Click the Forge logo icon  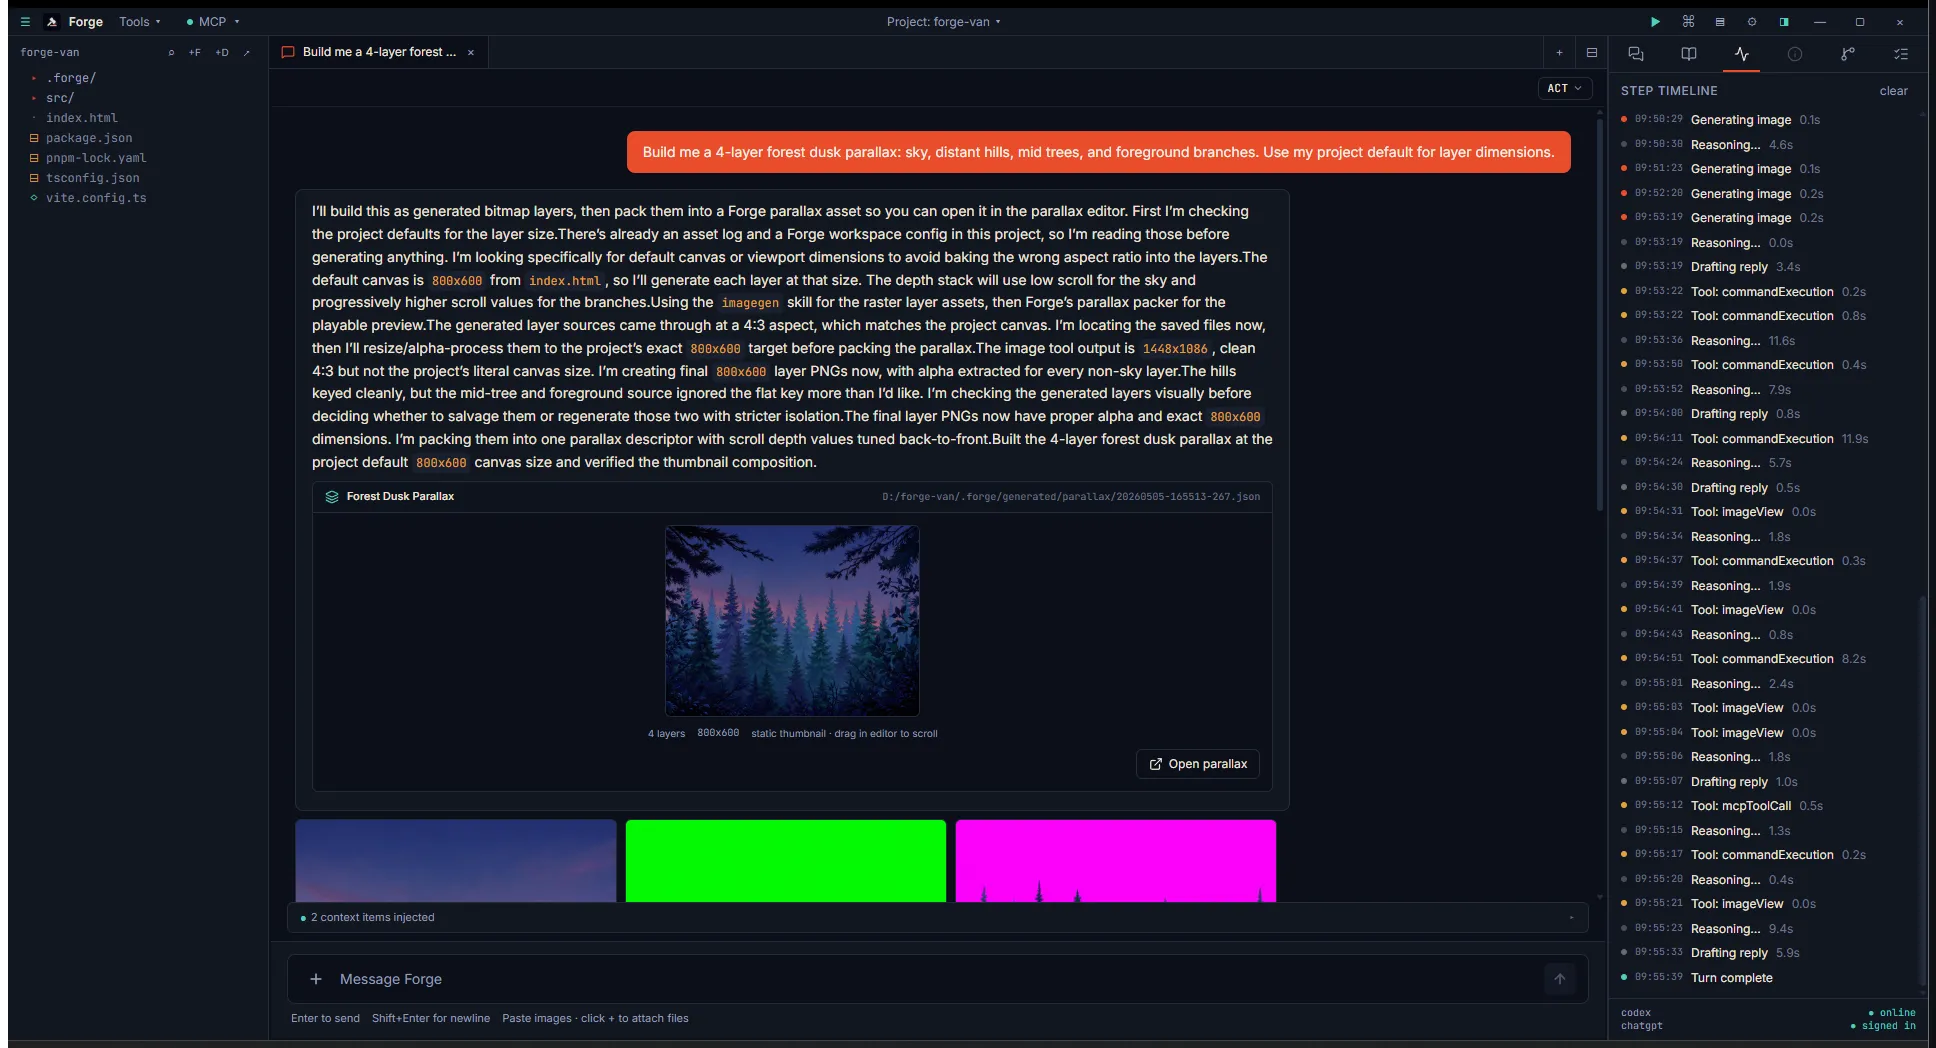pyautogui.click(x=52, y=21)
